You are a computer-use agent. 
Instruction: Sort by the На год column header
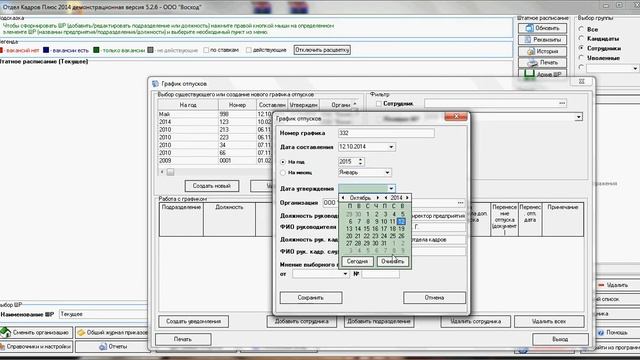188,105
